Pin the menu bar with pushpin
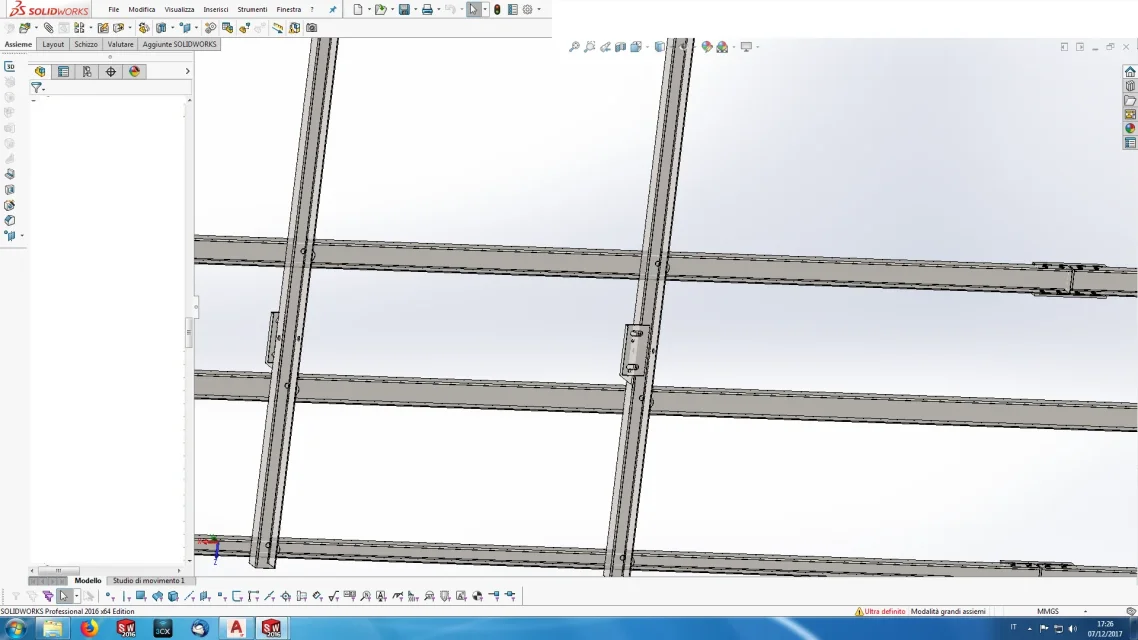The width and height of the screenshot is (1138, 640). pyautogui.click(x=332, y=9)
